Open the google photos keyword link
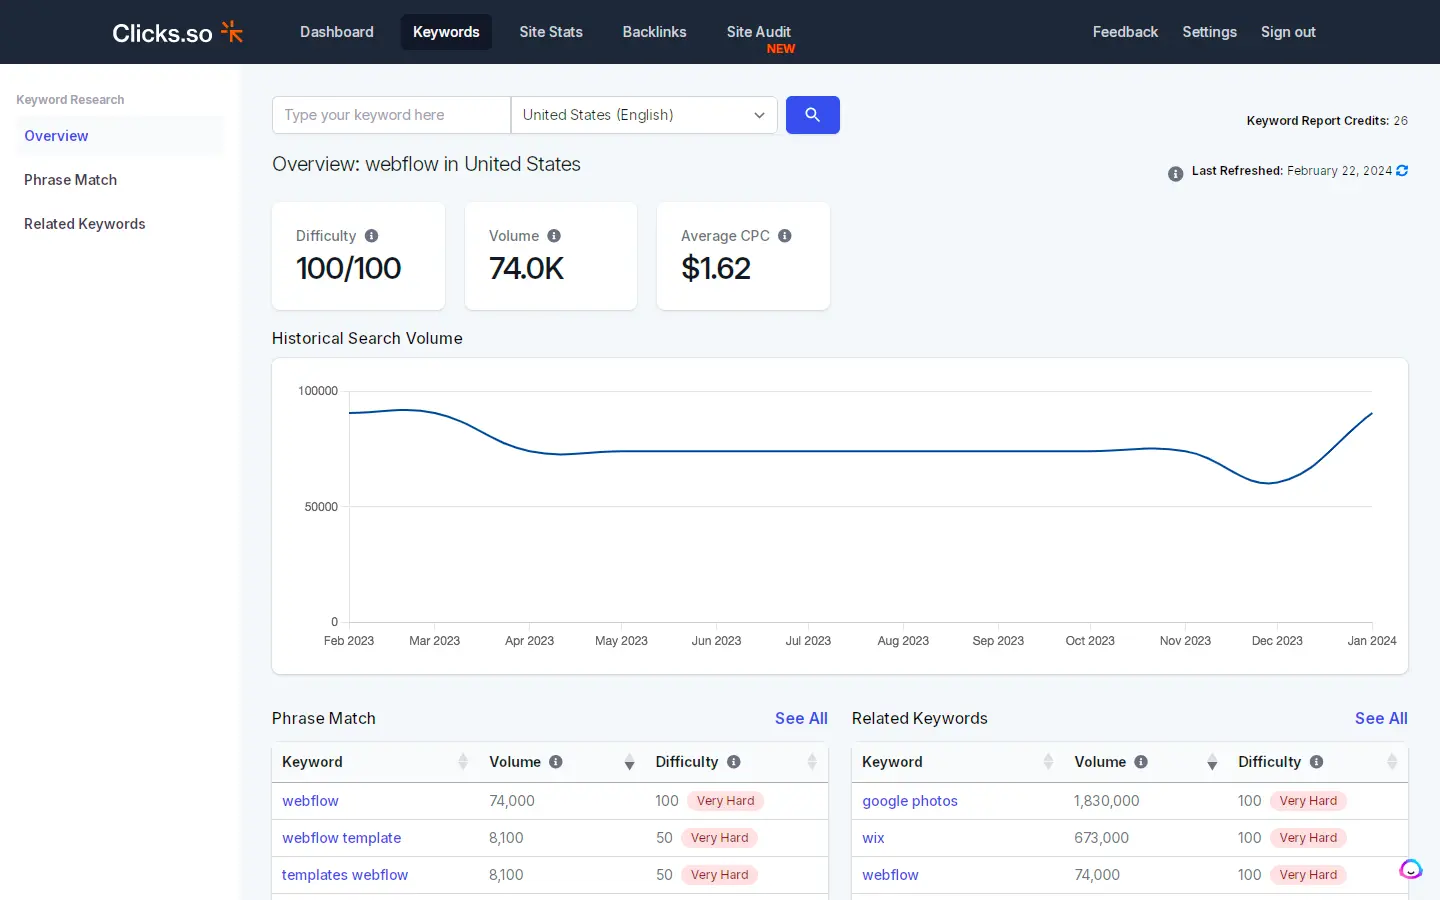1440x900 pixels. (910, 801)
